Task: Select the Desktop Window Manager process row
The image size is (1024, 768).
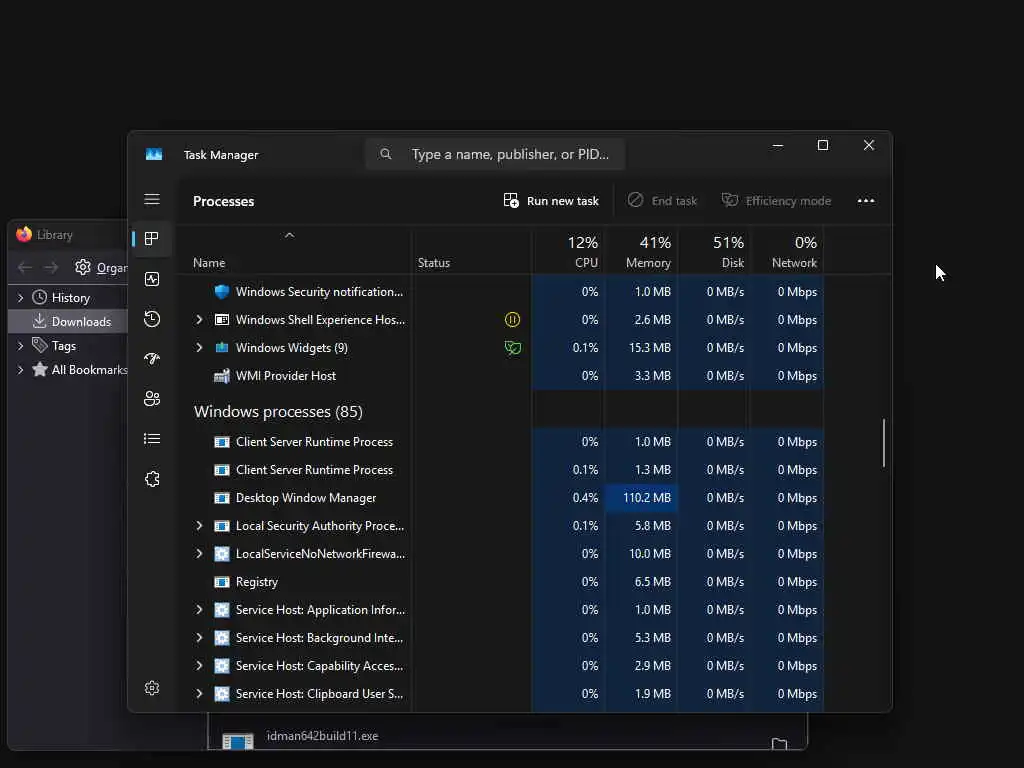Action: point(501,498)
